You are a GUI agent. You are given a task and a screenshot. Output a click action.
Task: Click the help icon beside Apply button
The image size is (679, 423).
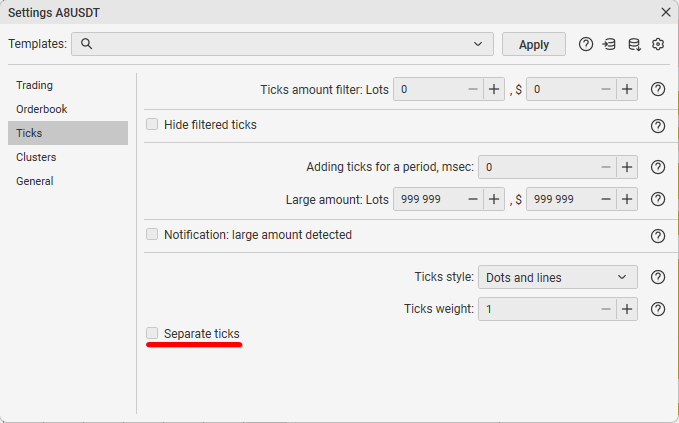(586, 44)
